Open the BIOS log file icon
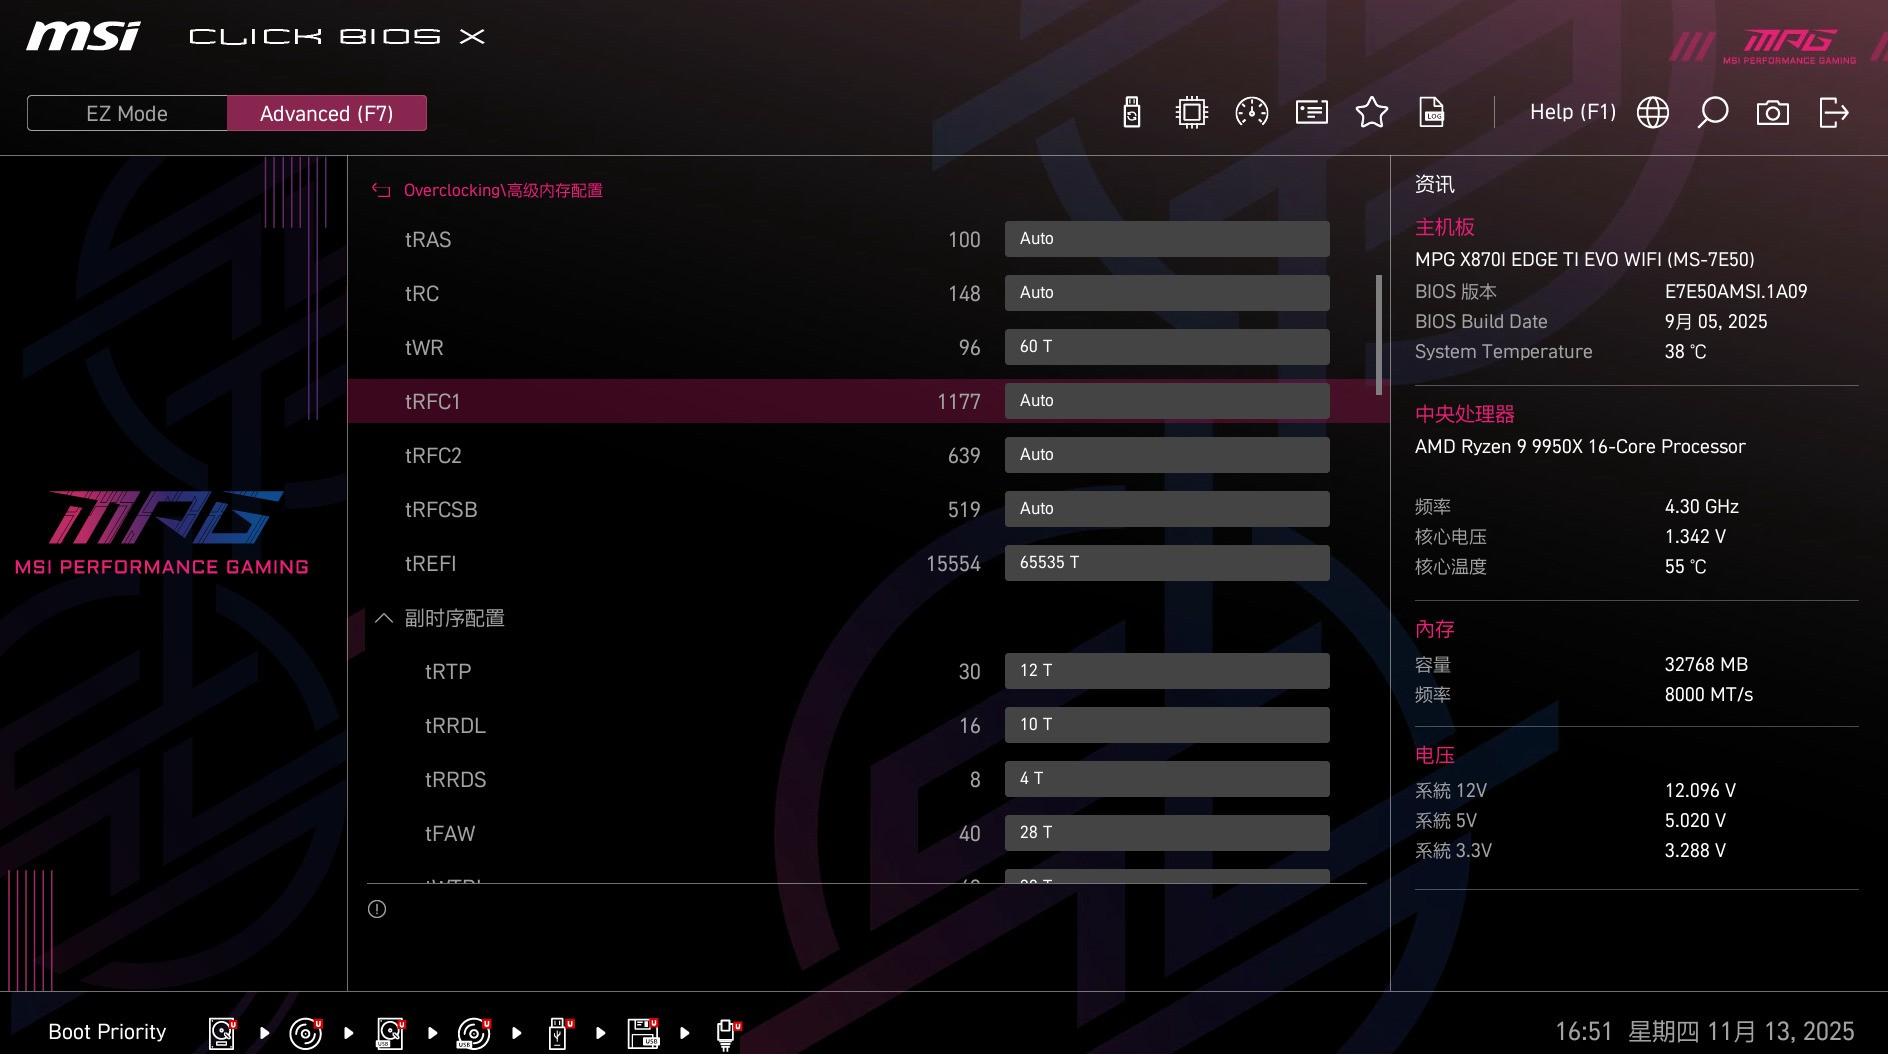 1432,112
